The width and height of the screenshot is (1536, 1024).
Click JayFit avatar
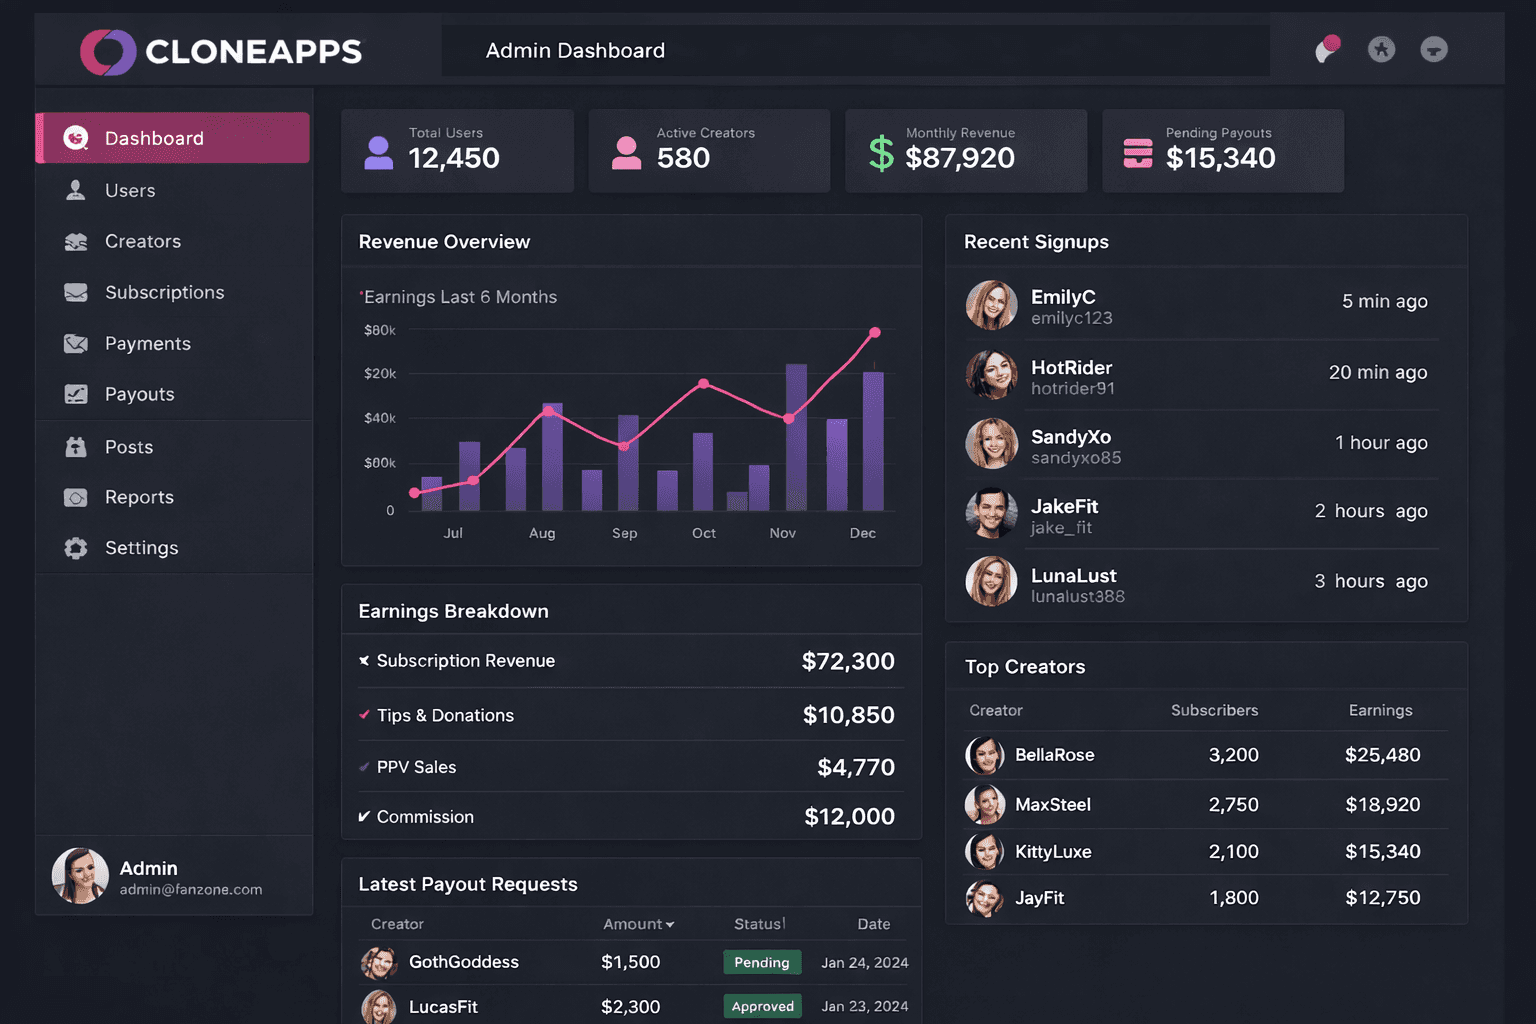(985, 898)
